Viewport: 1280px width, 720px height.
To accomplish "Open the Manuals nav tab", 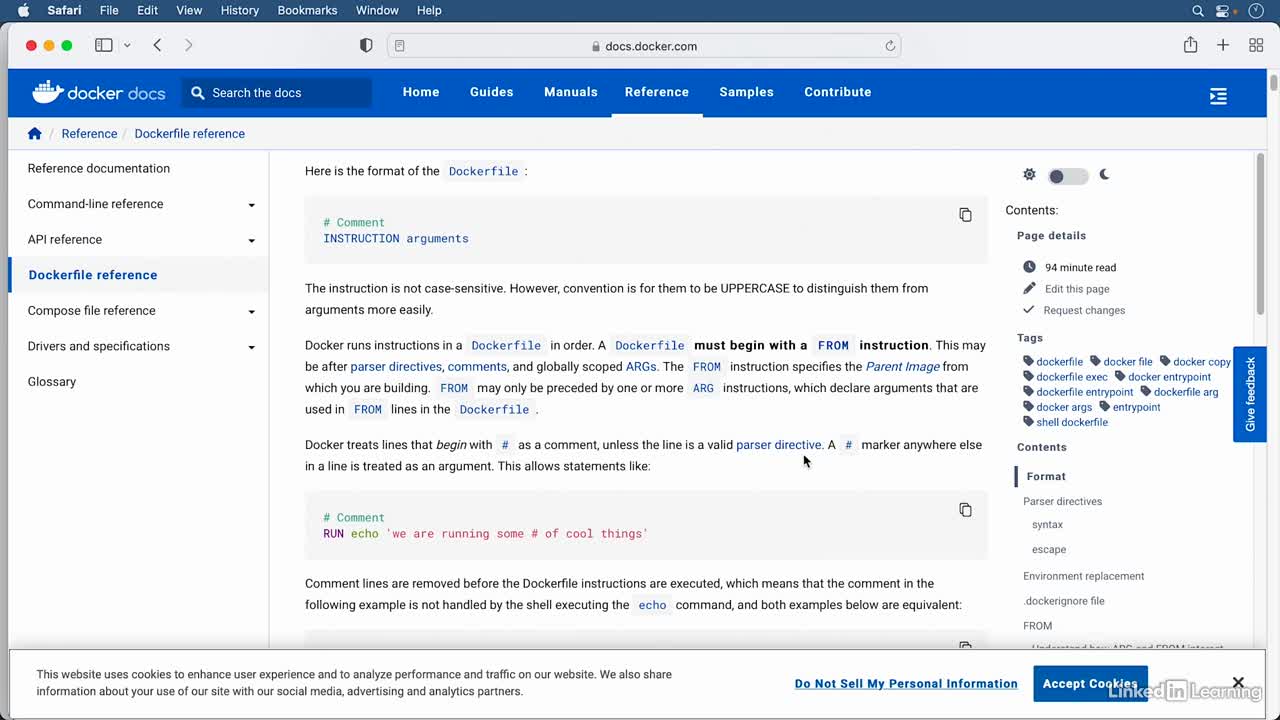I will click(570, 92).
